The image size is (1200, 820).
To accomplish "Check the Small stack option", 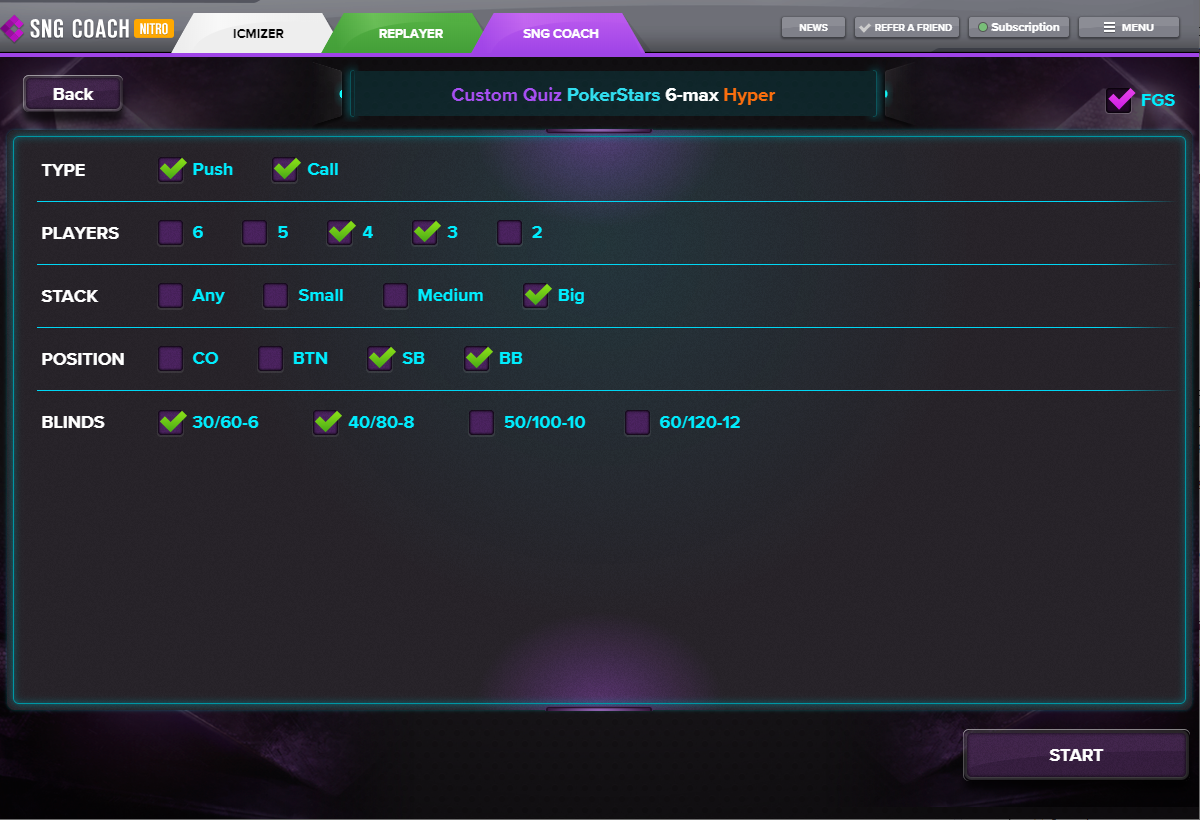I will [x=276, y=296].
